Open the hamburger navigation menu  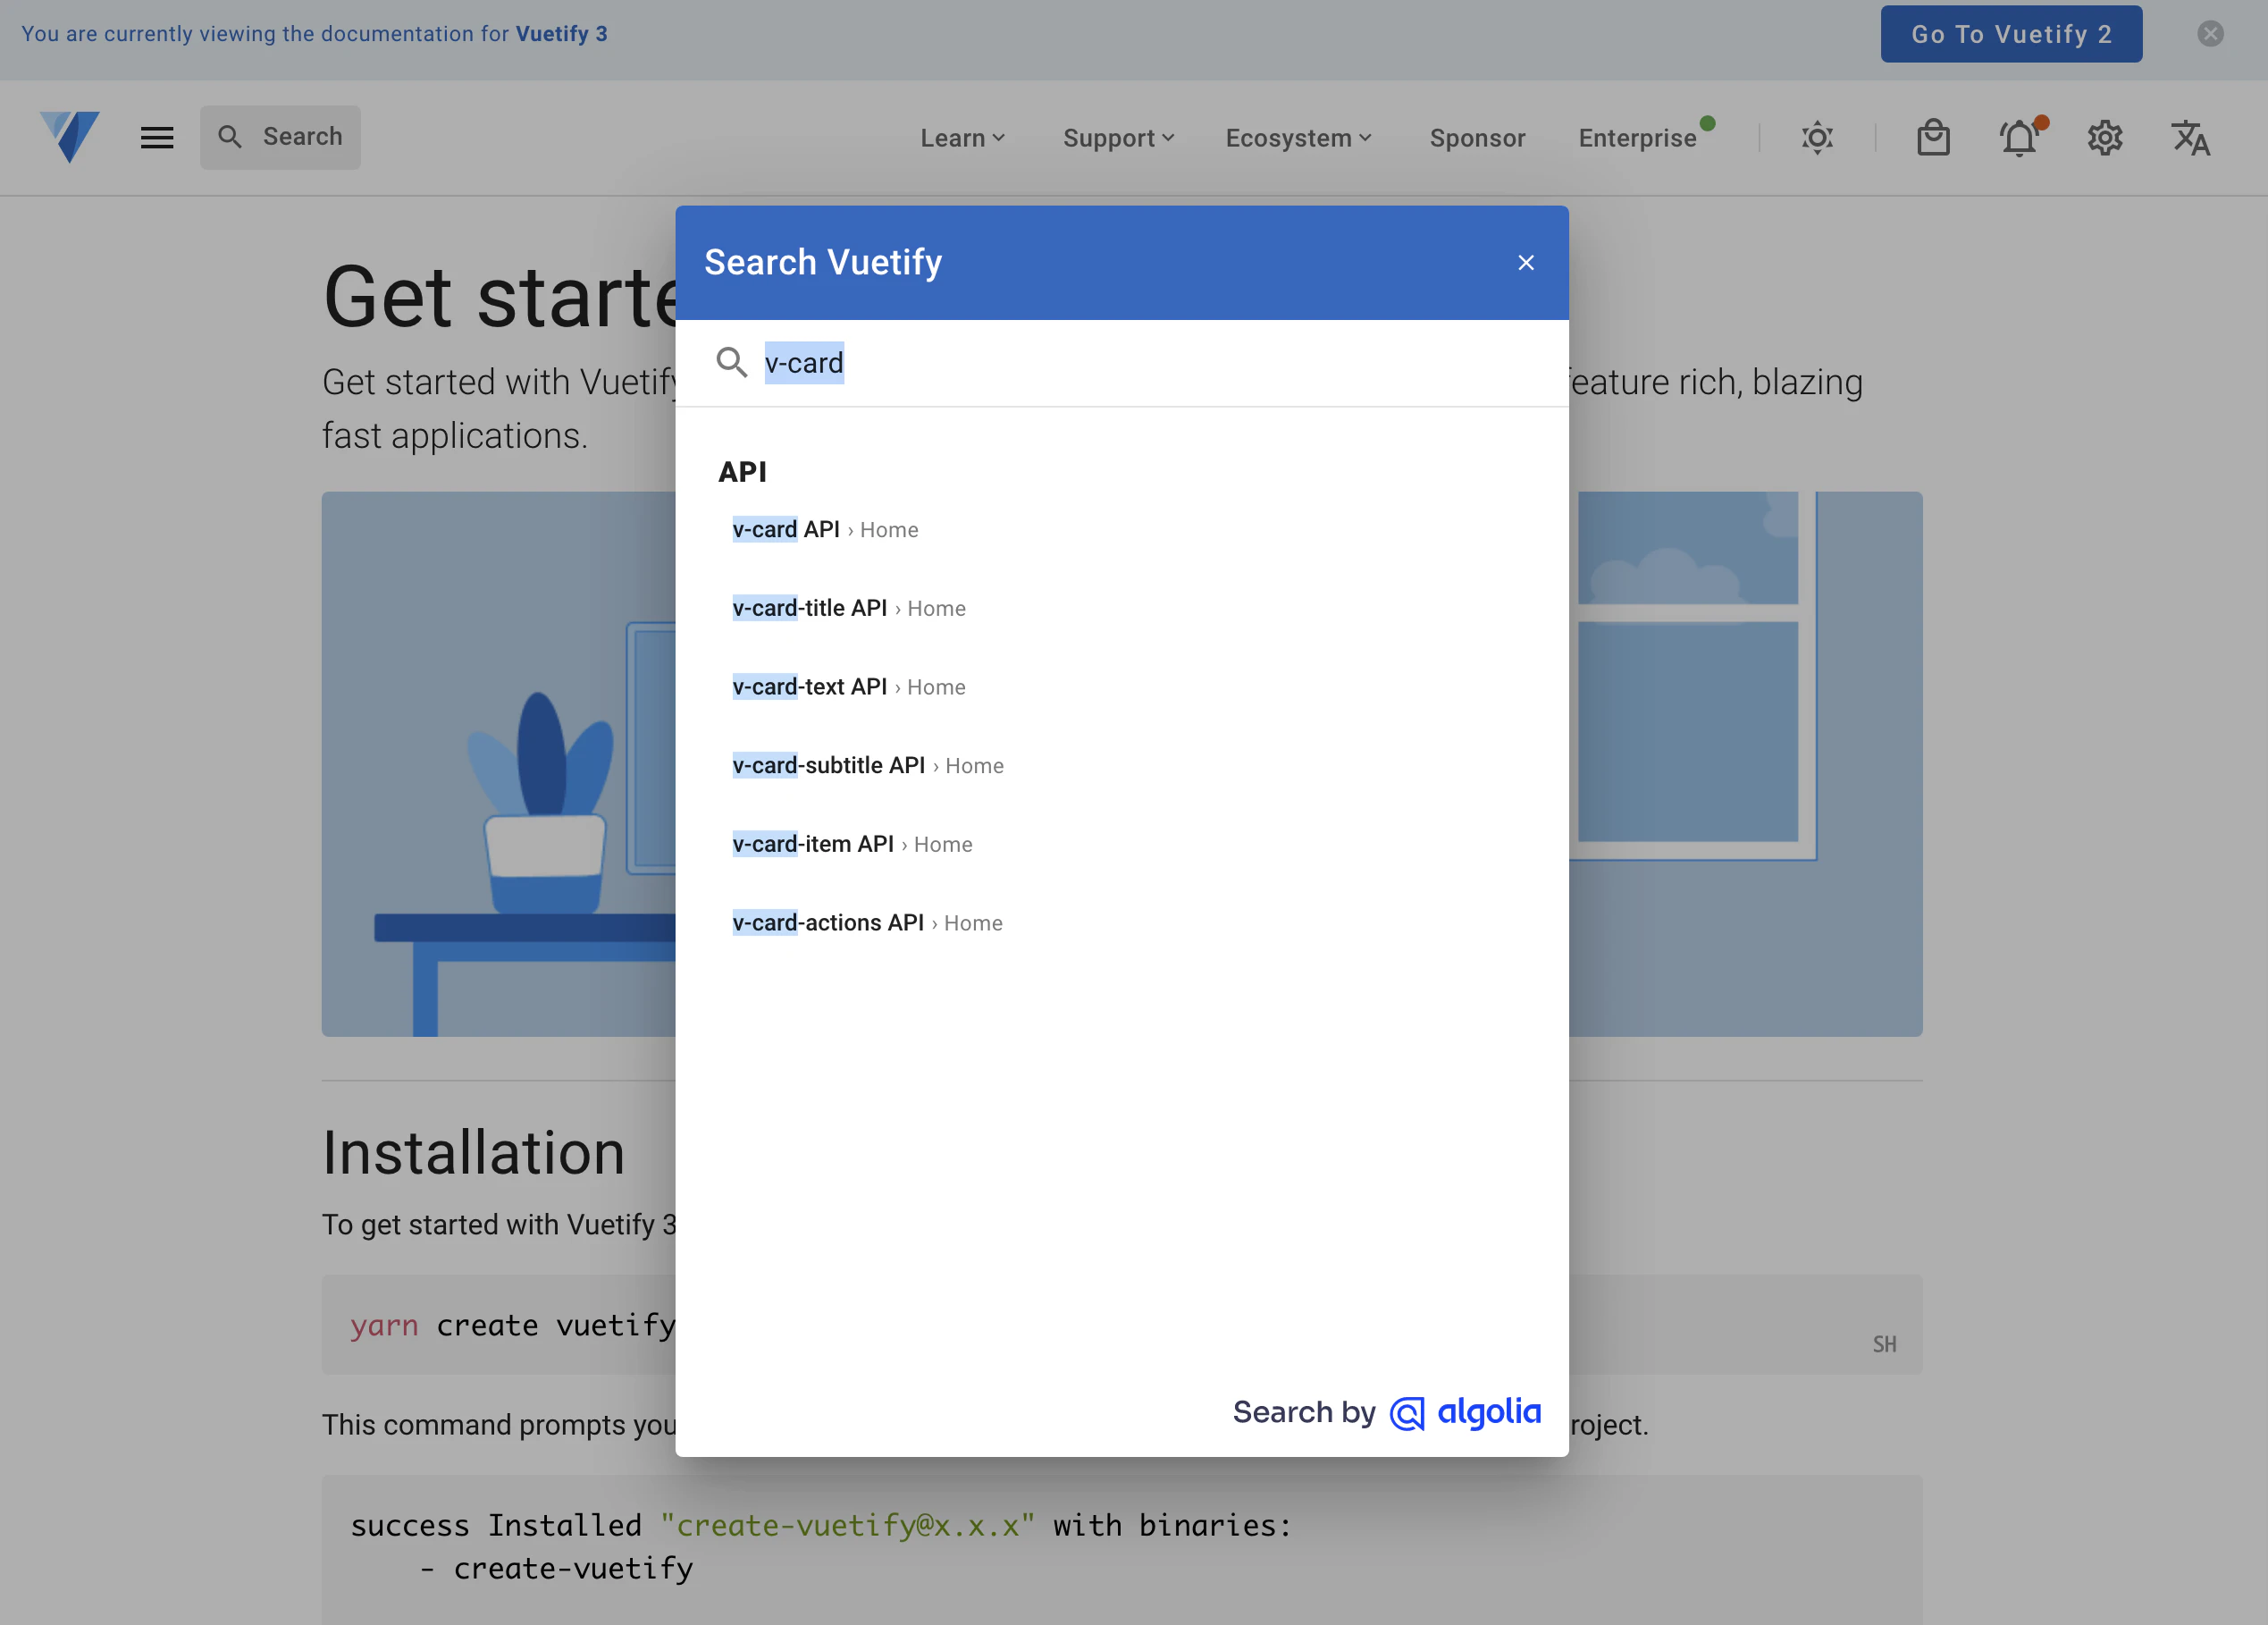[x=157, y=137]
